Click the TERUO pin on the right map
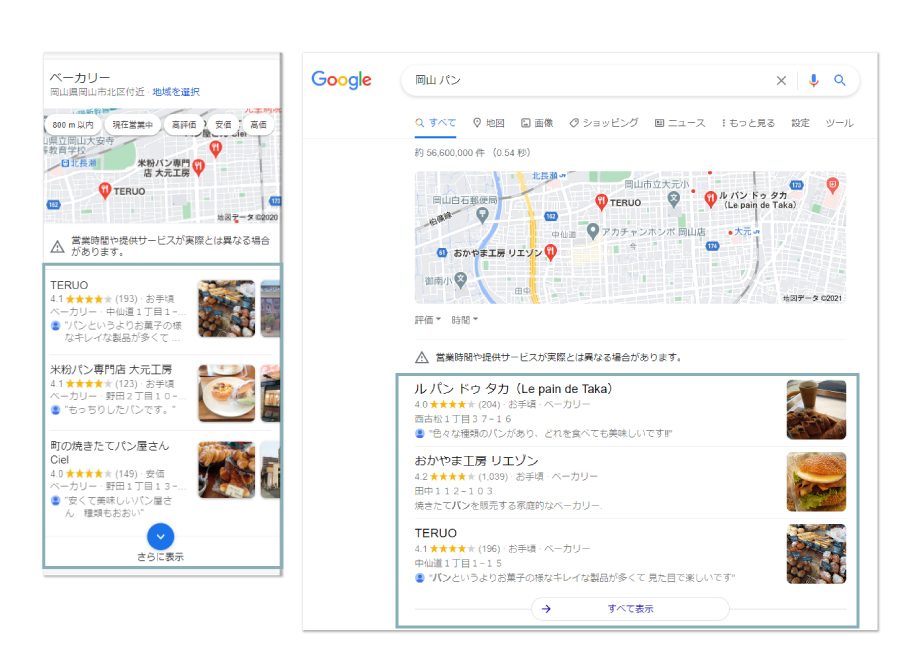 tap(600, 201)
